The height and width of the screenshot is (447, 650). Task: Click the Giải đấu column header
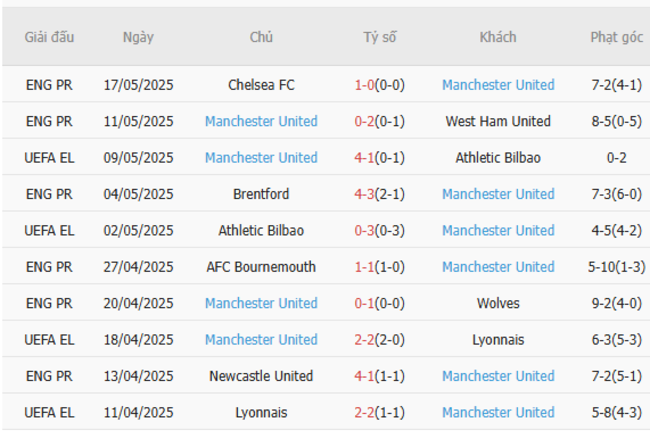(x=49, y=37)
